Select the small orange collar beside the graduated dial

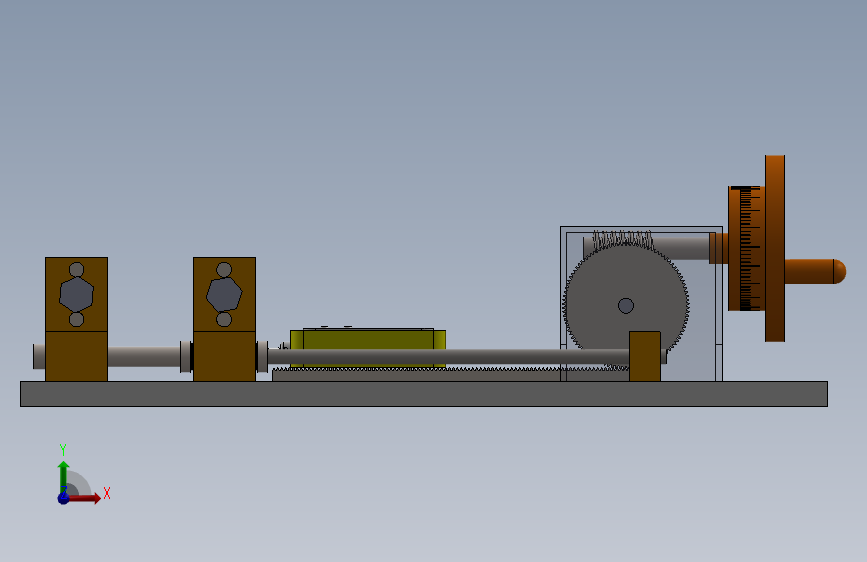tap(719, 248)
